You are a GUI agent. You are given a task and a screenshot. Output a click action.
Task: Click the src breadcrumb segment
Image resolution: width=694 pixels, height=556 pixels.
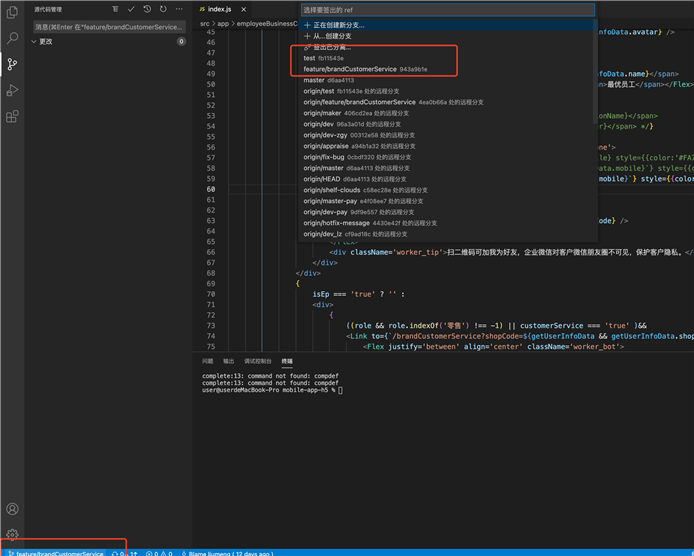pos(204,24)
